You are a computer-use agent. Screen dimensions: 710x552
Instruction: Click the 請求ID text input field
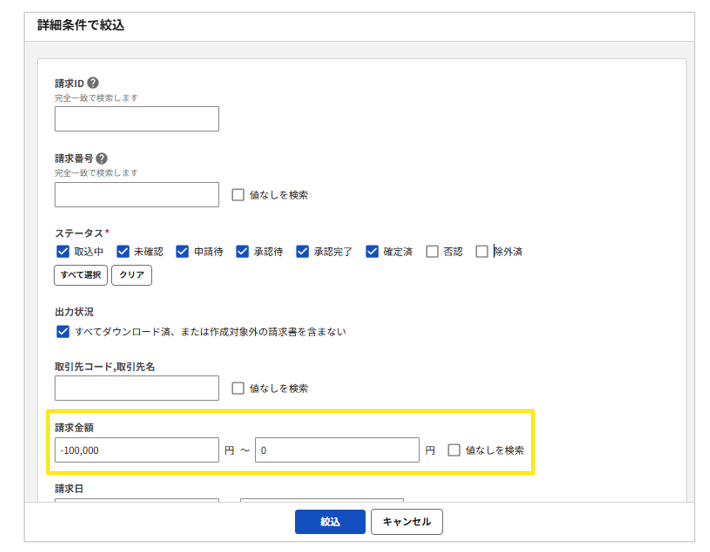point(136,119)
